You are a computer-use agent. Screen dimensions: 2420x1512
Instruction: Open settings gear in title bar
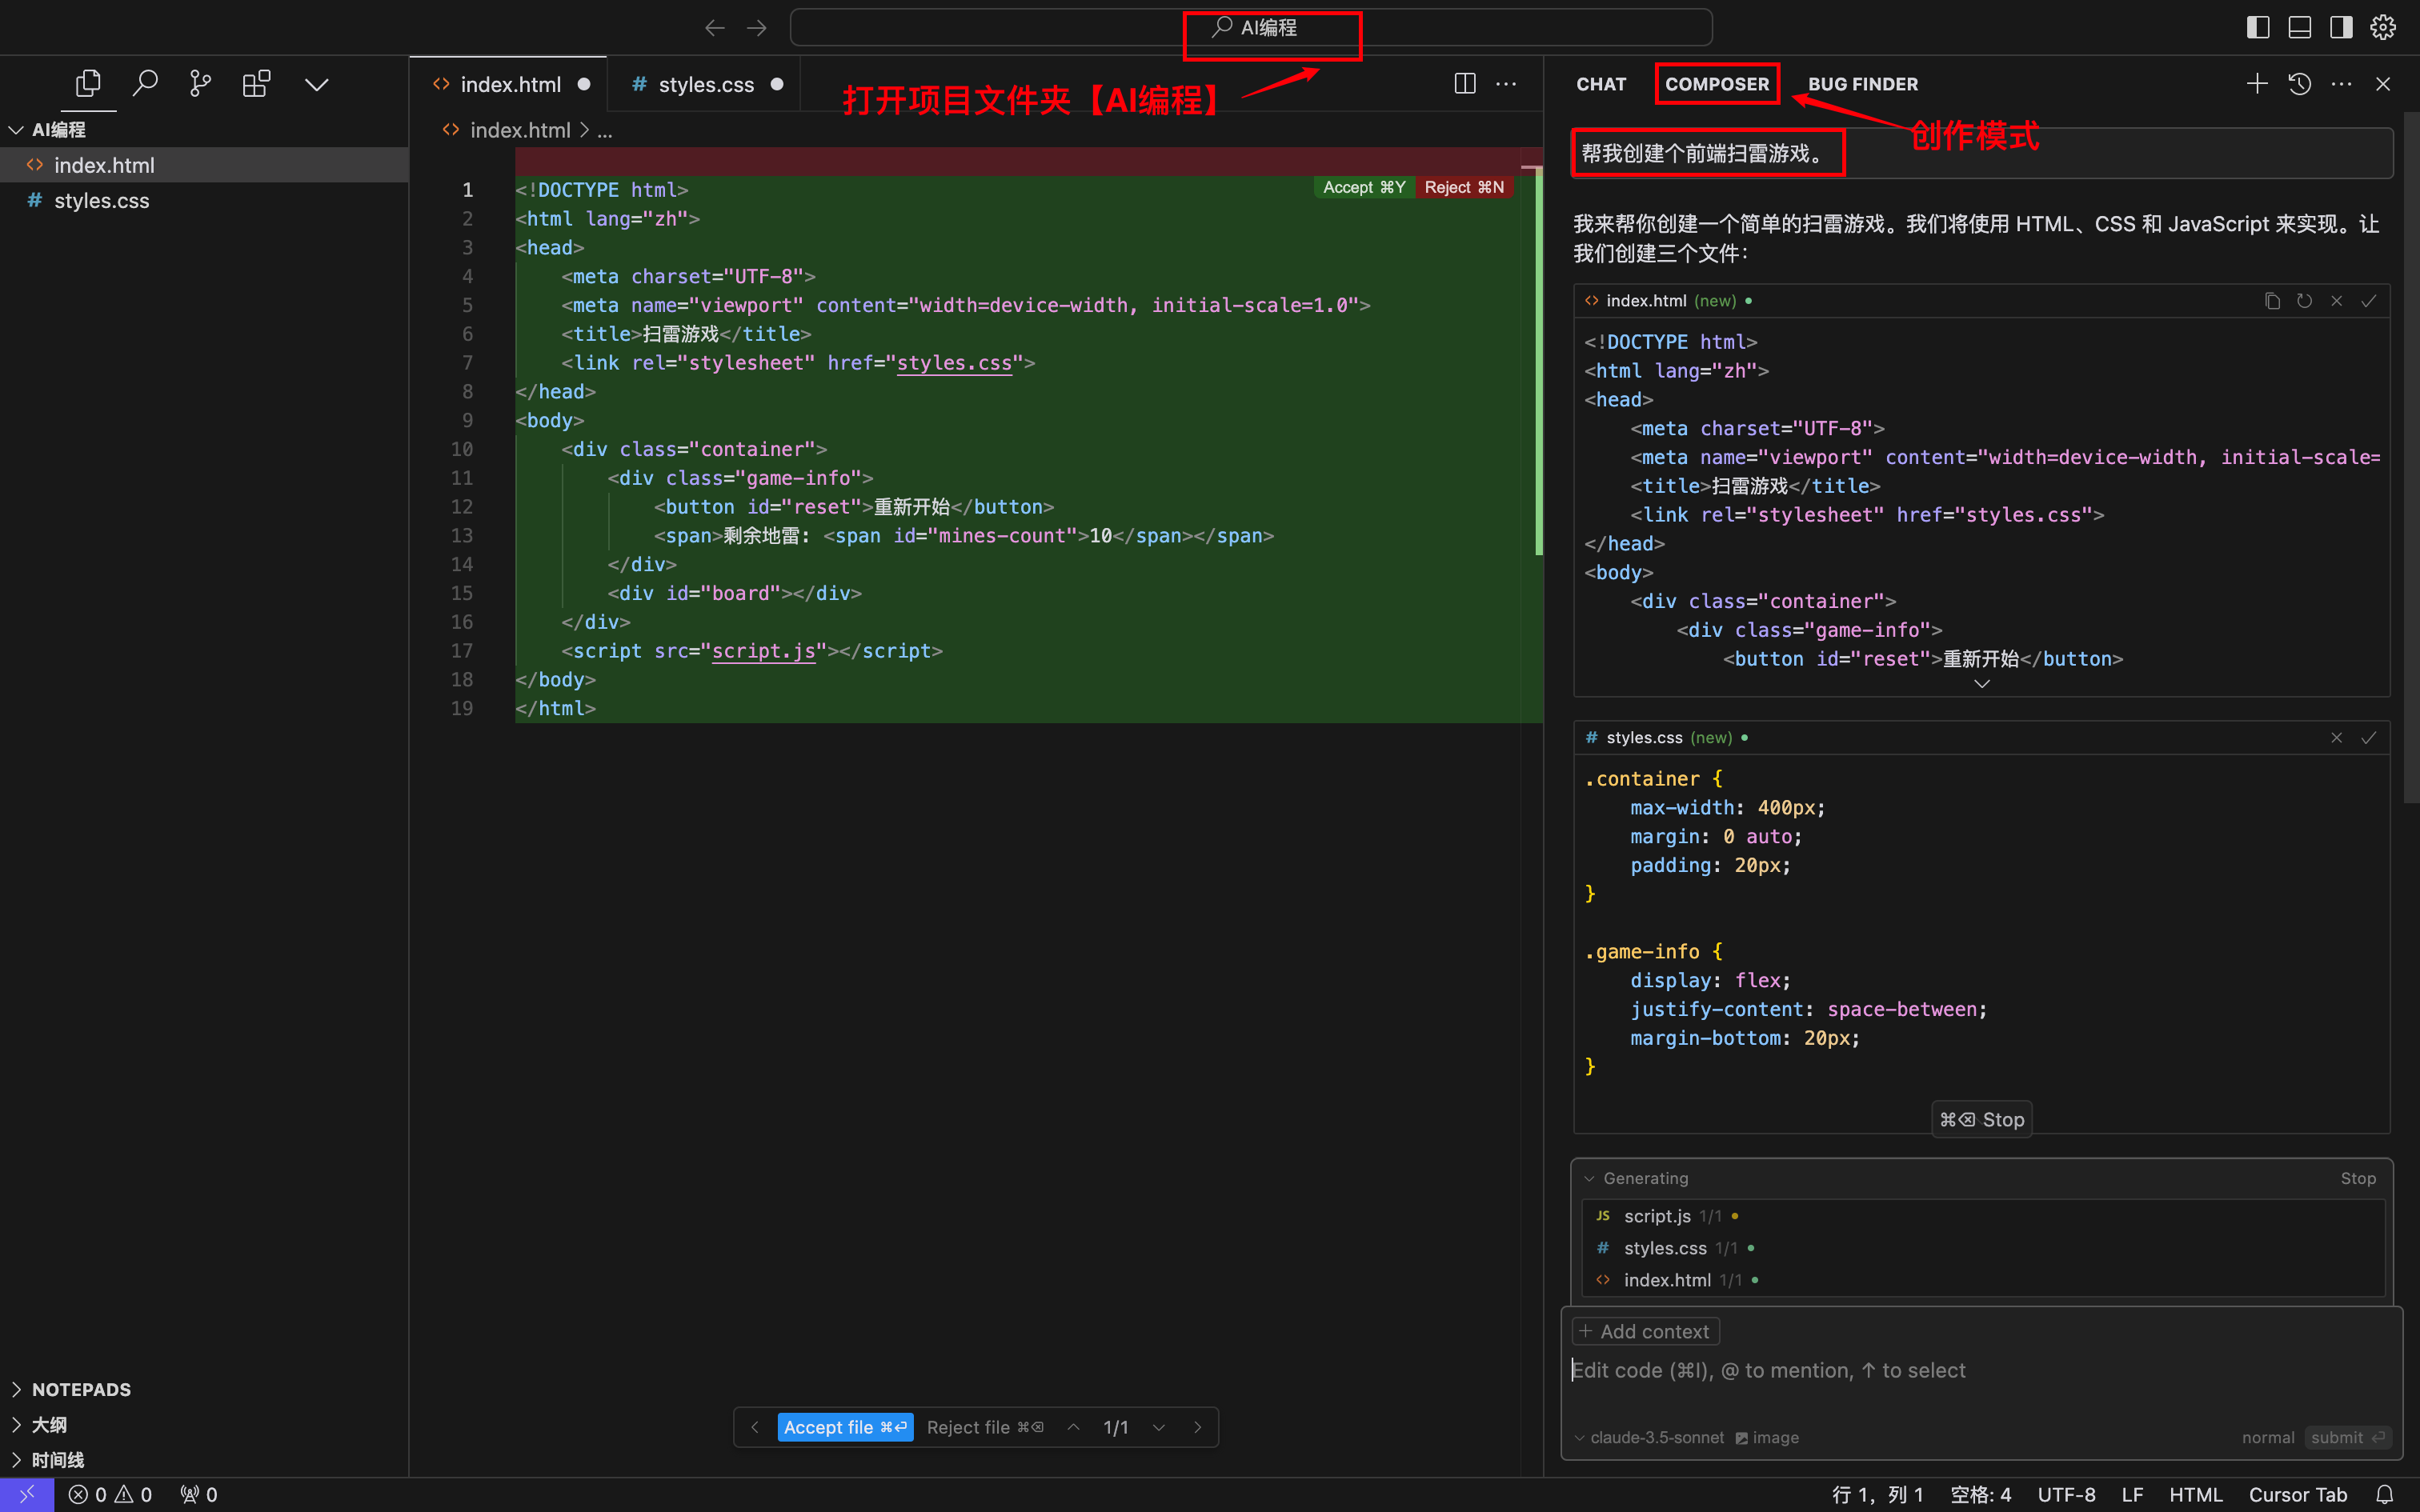coord(2383,28)
